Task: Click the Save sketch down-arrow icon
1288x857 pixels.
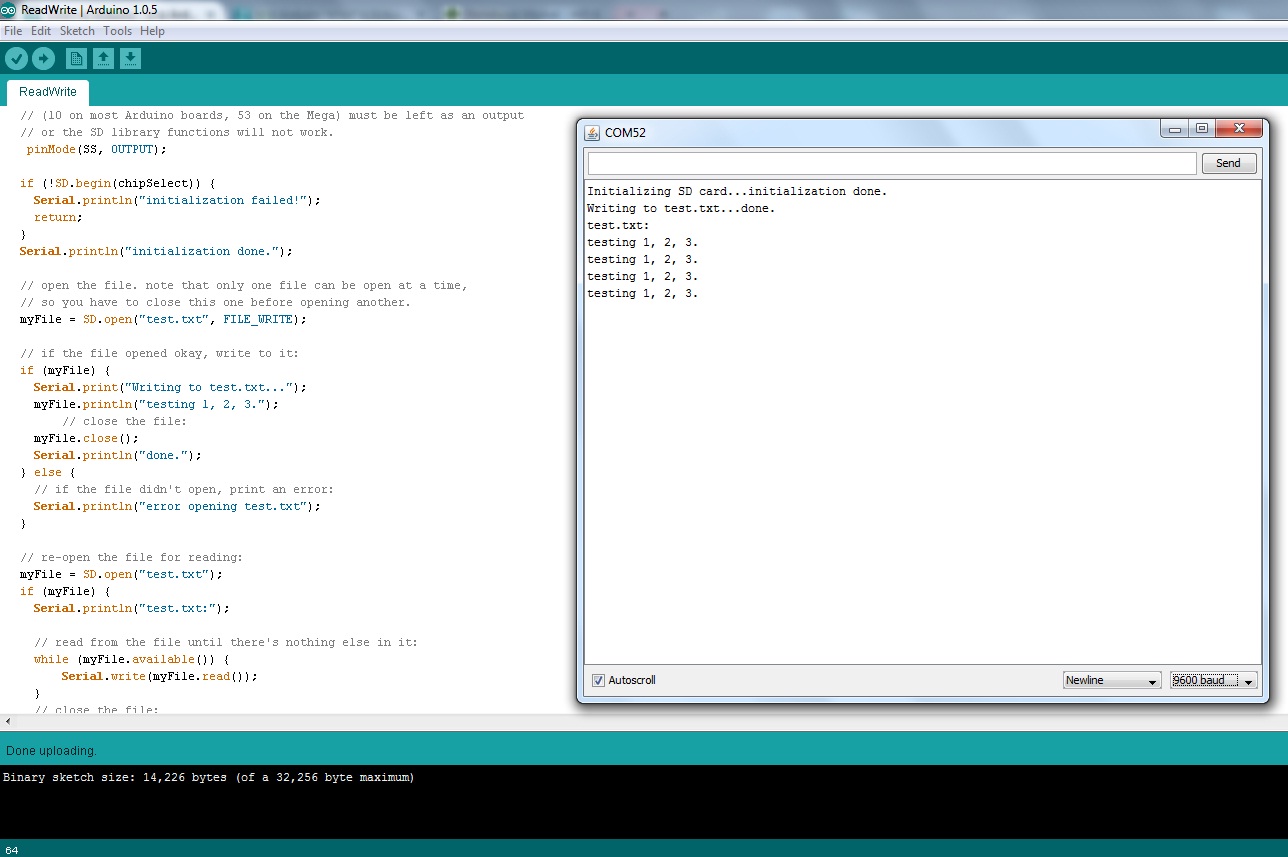Action: click(x=130, y=58)
